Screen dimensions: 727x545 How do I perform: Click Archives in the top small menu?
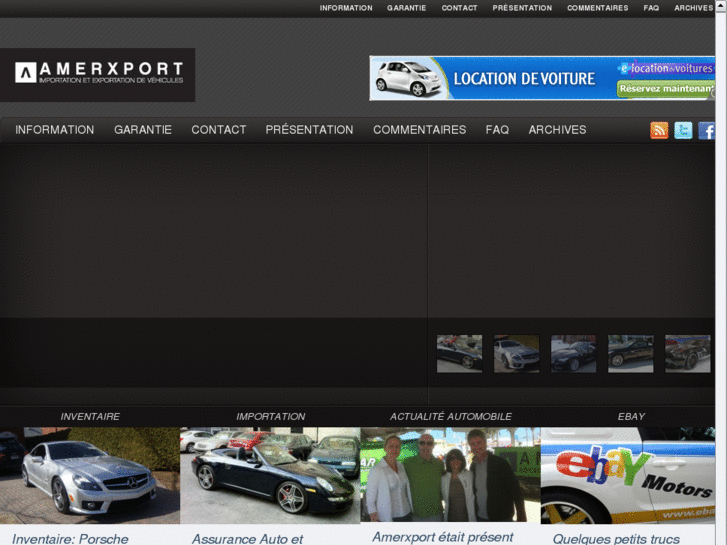click(693, 8)
